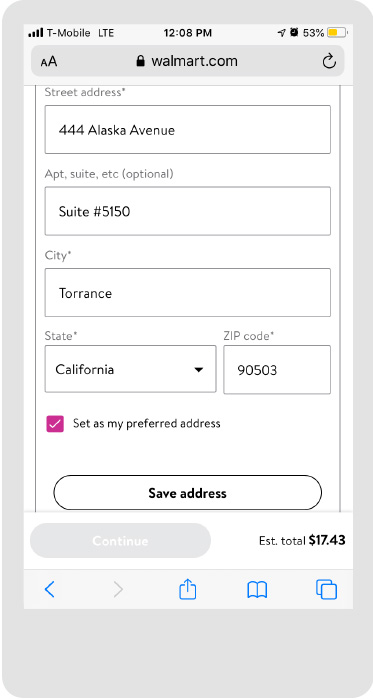Tap the walmart.com address bar
This screenshot has height=699, width=373.
coord(188,61)
